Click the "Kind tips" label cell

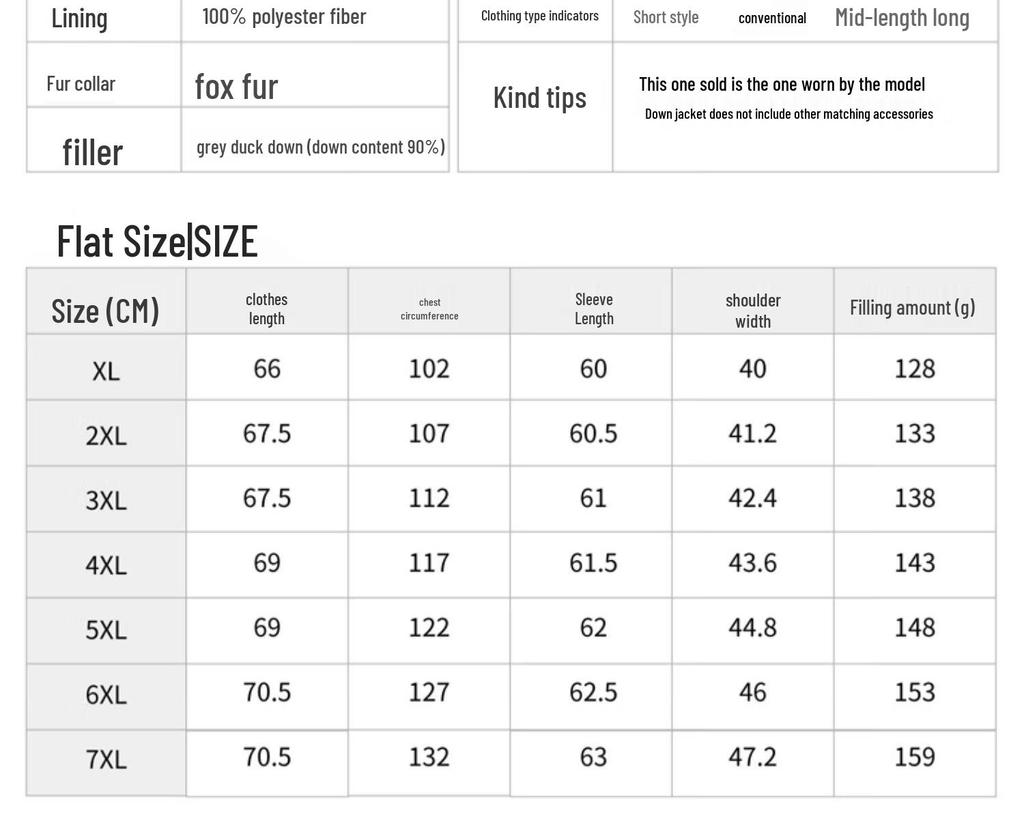click(x=539, y=97)
